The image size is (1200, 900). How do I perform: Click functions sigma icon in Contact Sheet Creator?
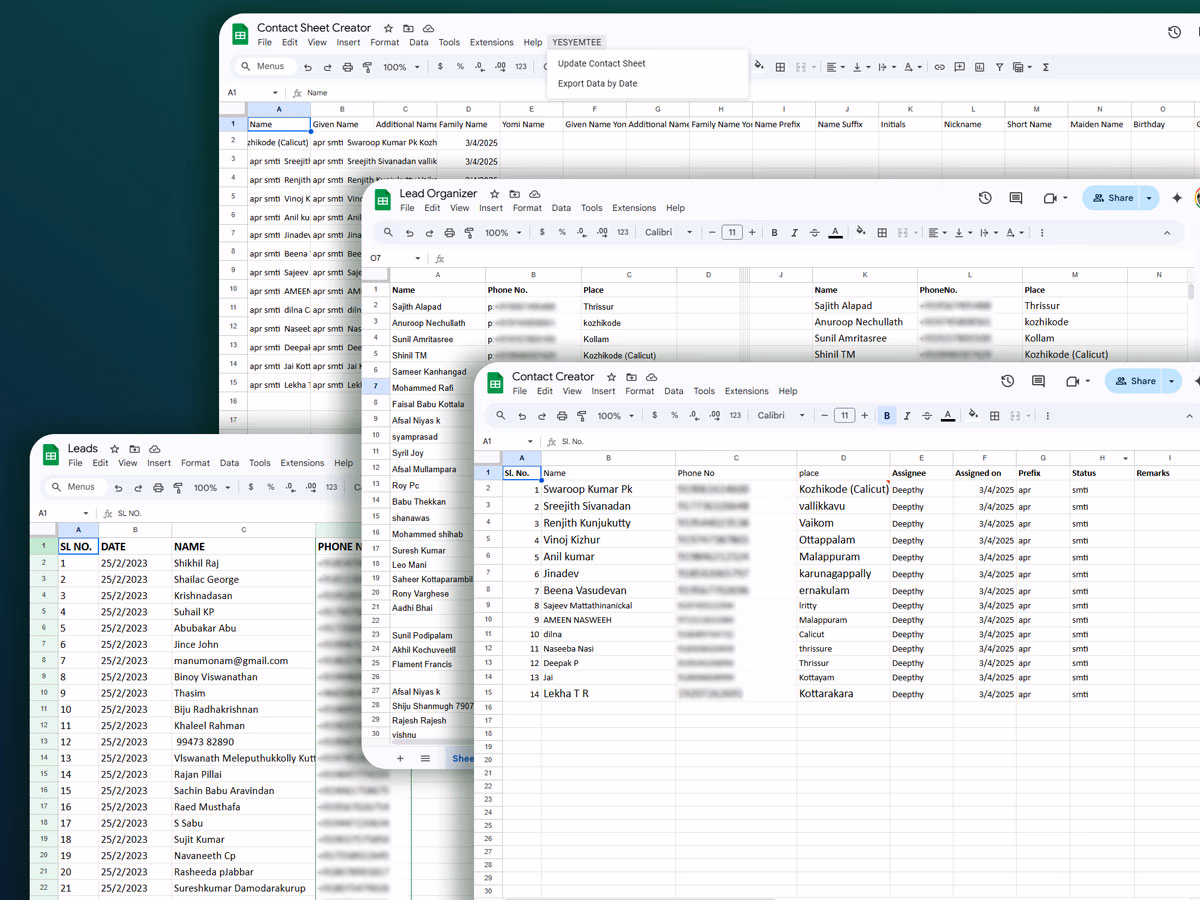tap(1046, 67)
